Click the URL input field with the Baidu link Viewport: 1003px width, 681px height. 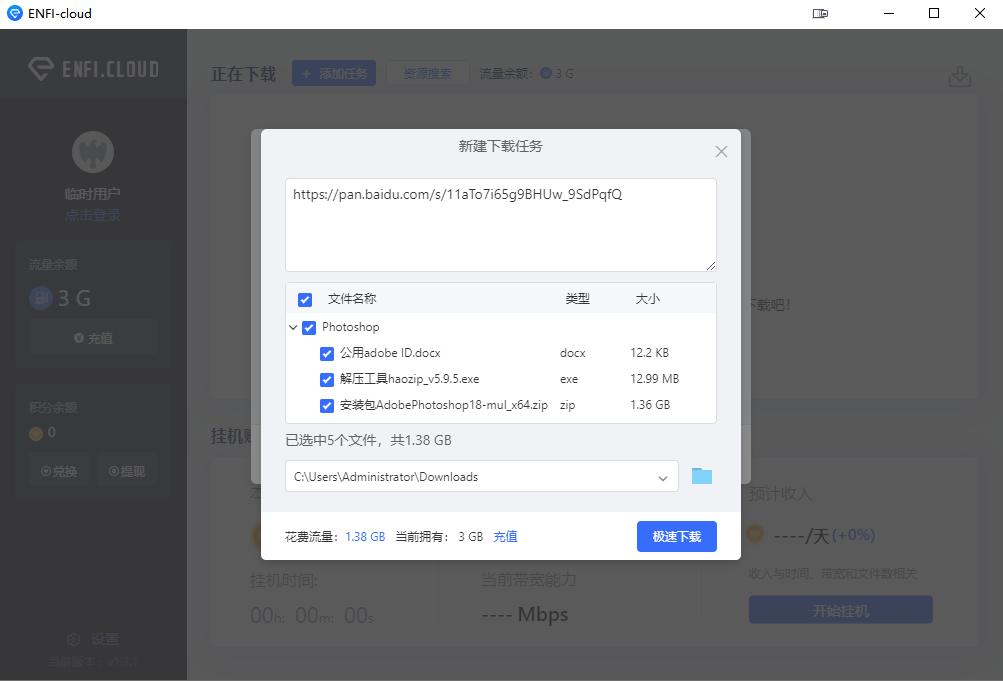pyautogui.click(x=500, y=222)
